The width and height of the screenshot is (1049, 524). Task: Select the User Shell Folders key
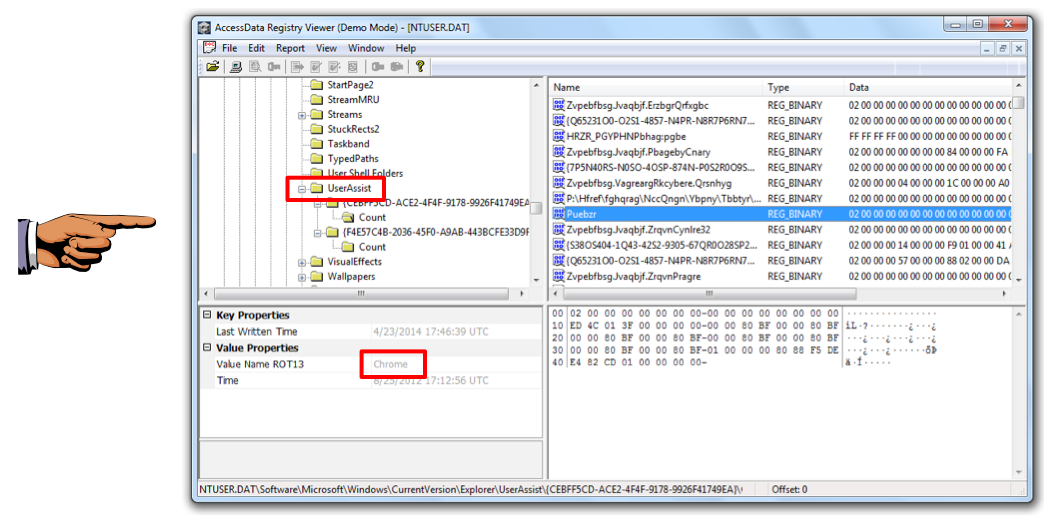[365, 173]
